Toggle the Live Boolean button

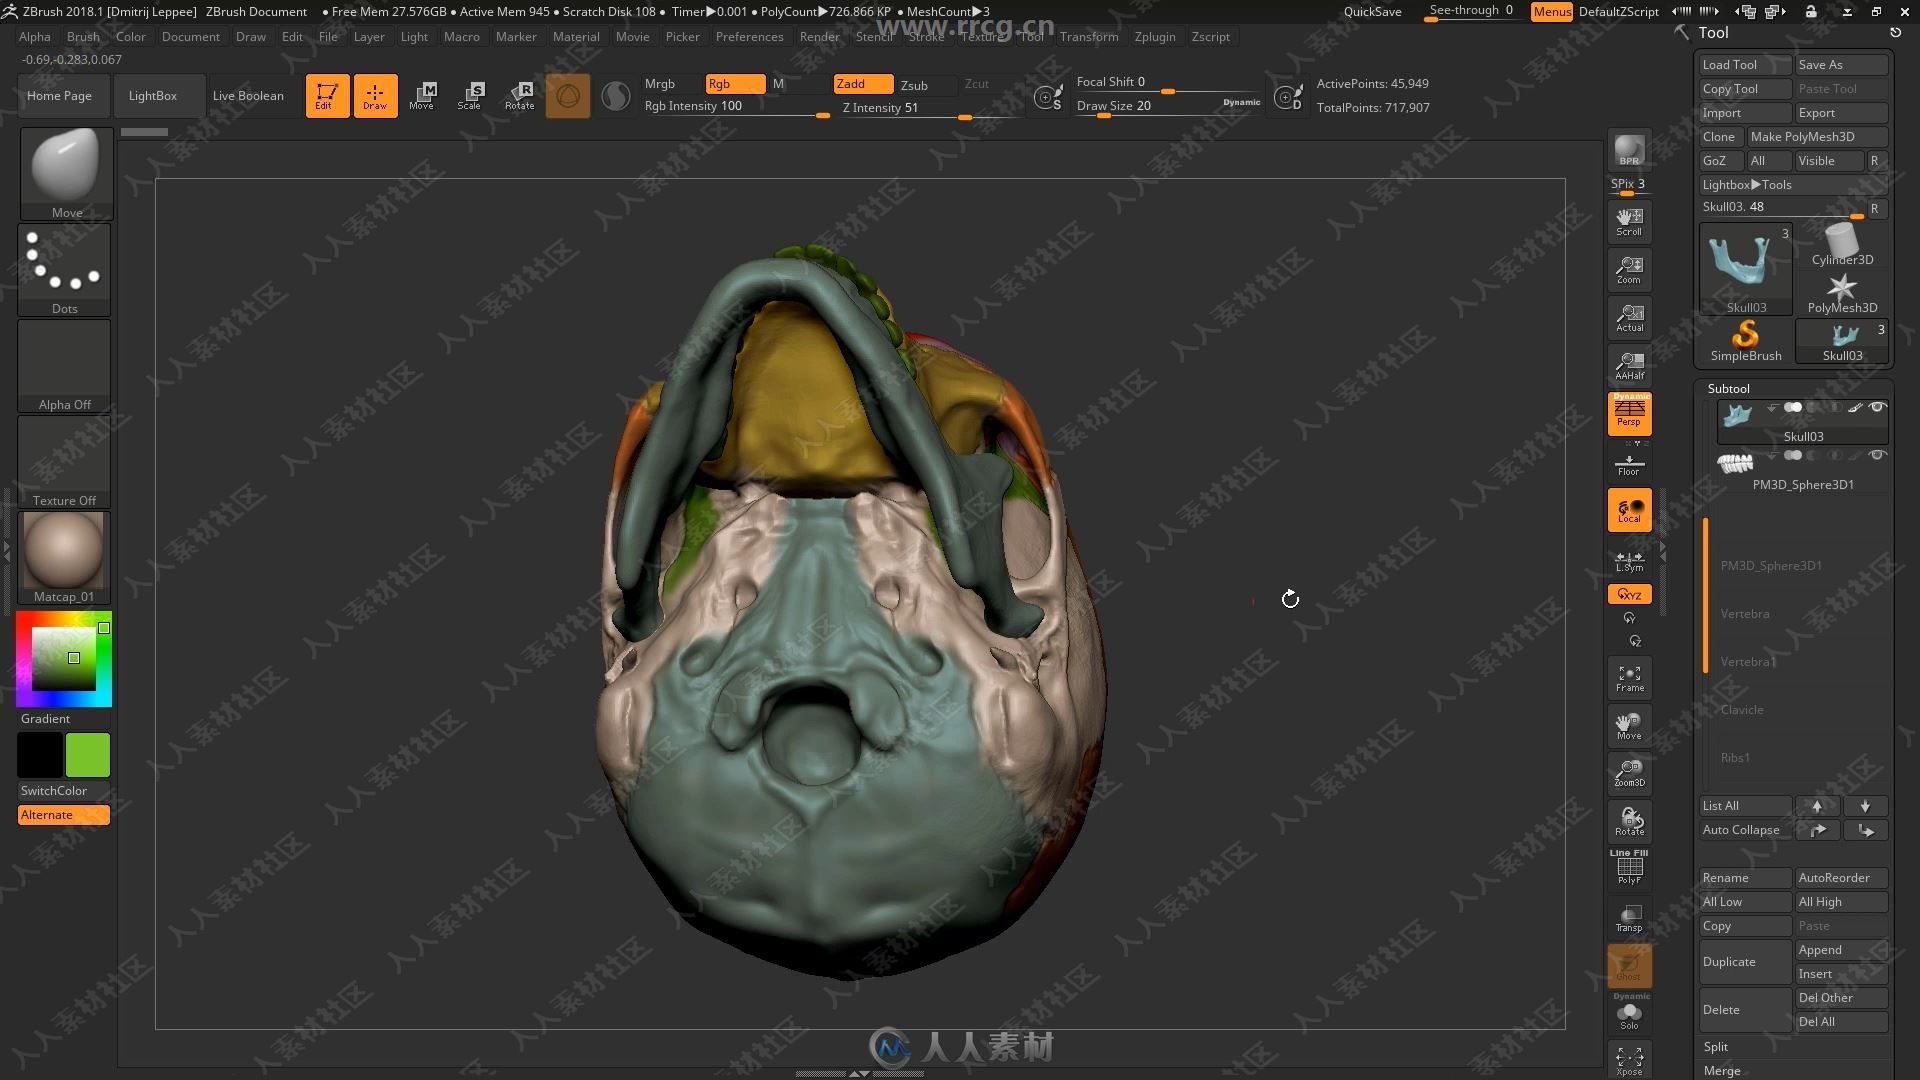[248, 95]
